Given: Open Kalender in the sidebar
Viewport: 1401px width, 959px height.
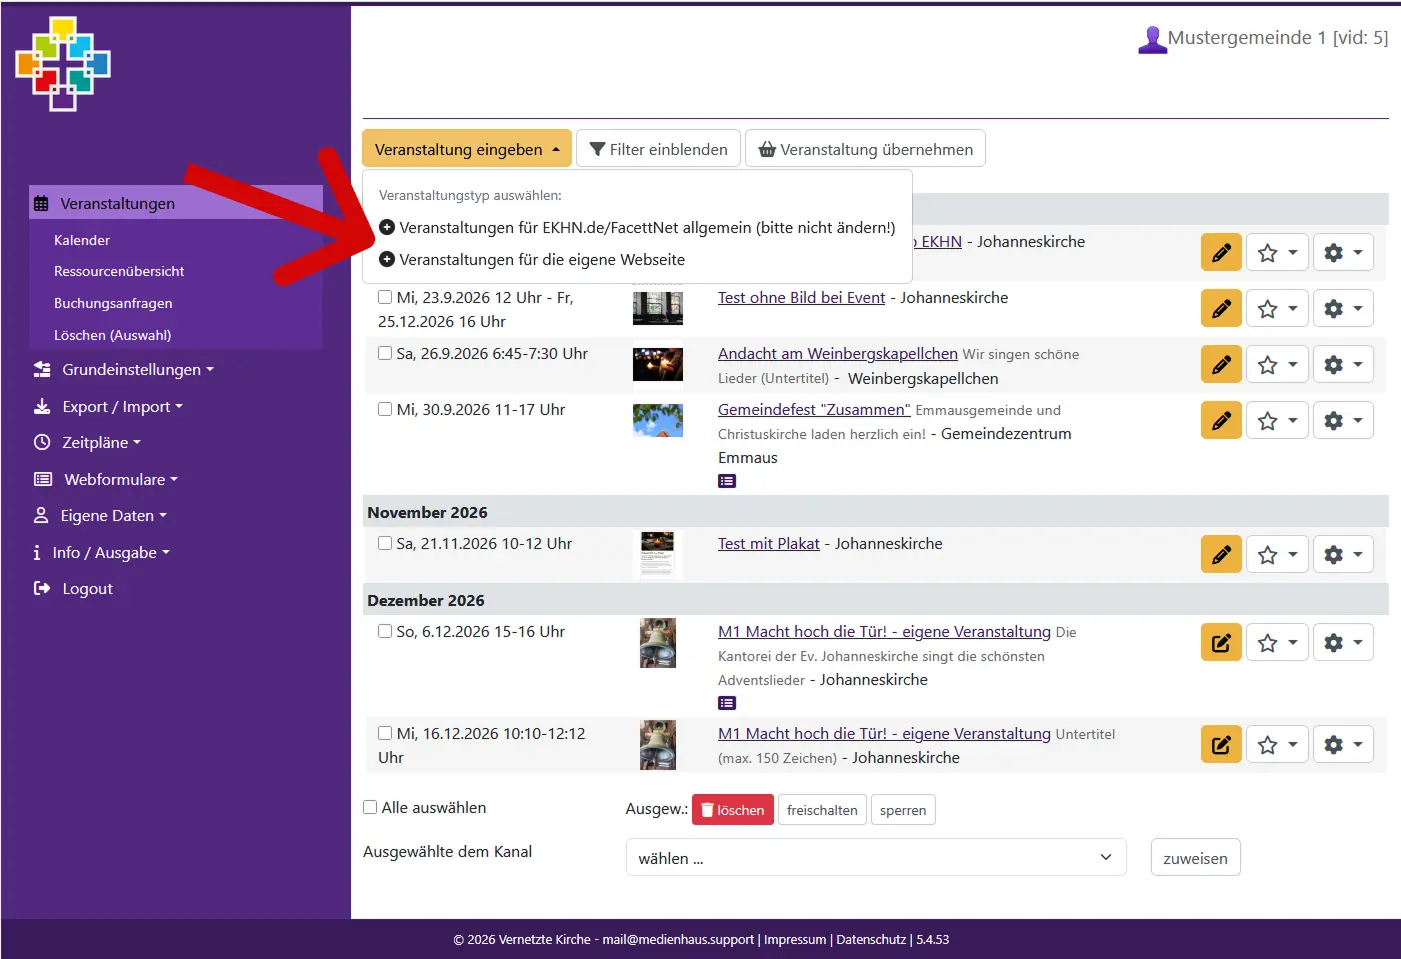Looking at the screenshot, I should (82, 240).
